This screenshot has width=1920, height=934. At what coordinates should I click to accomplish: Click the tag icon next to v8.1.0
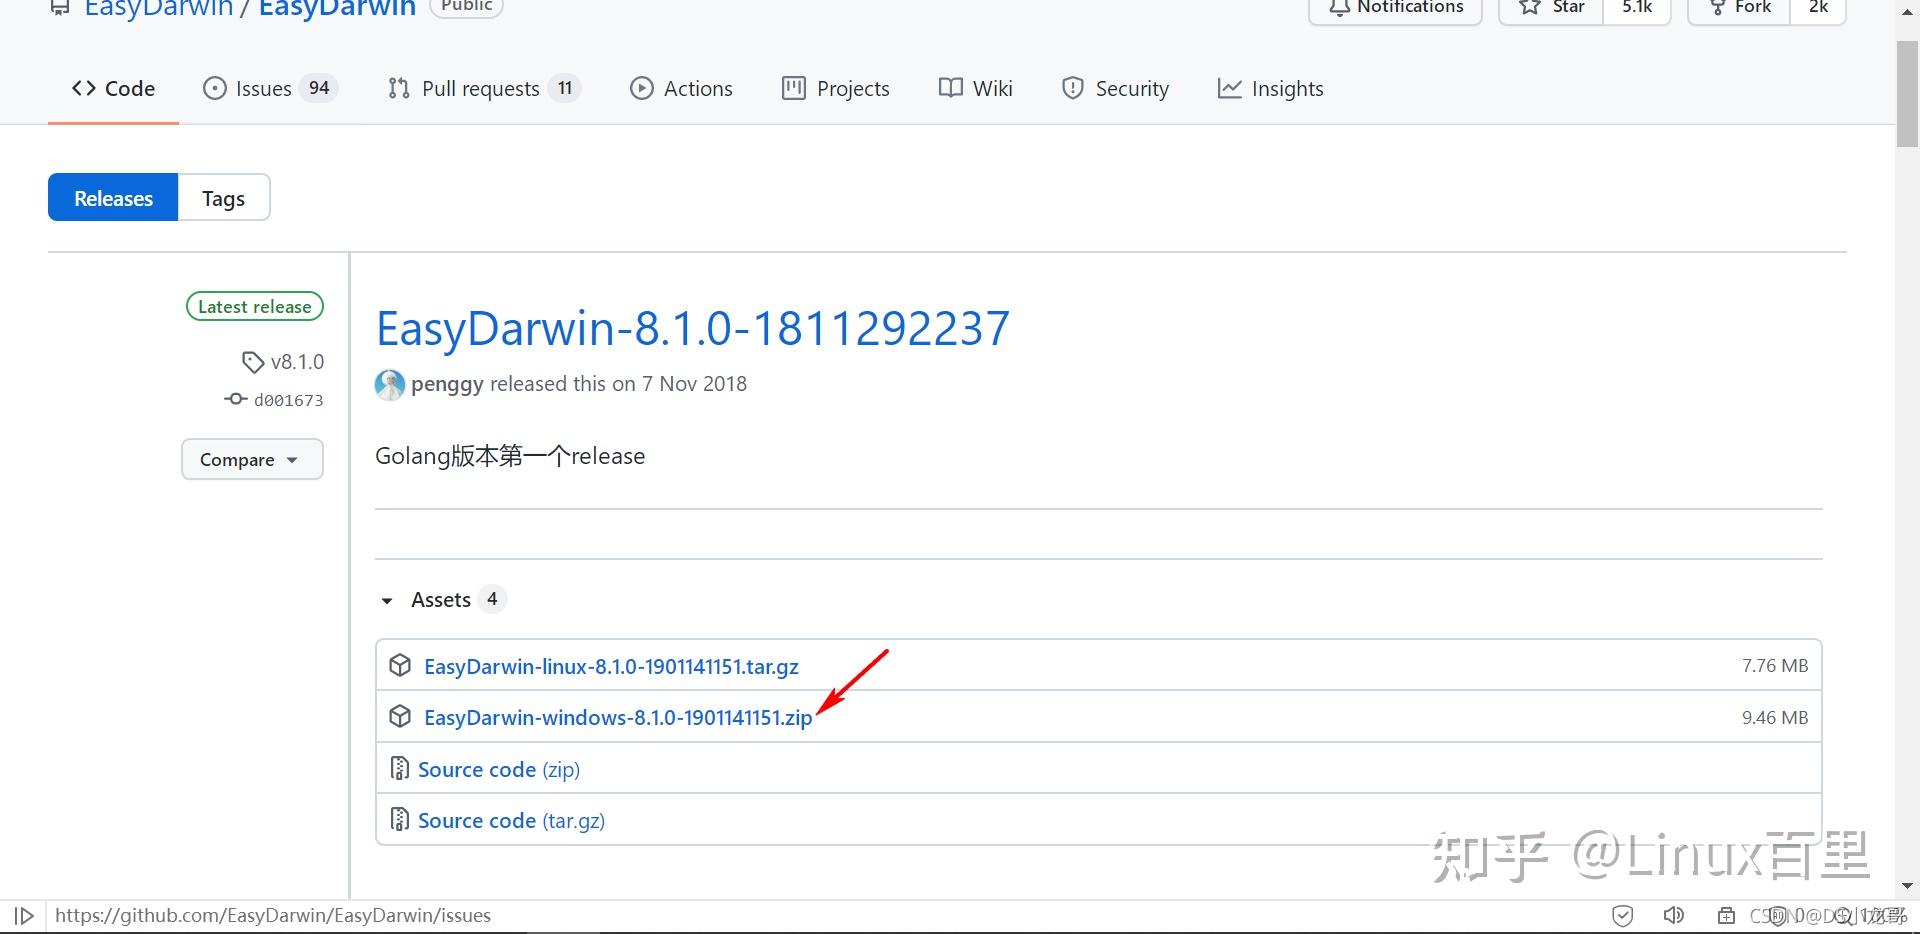[252, 361]
